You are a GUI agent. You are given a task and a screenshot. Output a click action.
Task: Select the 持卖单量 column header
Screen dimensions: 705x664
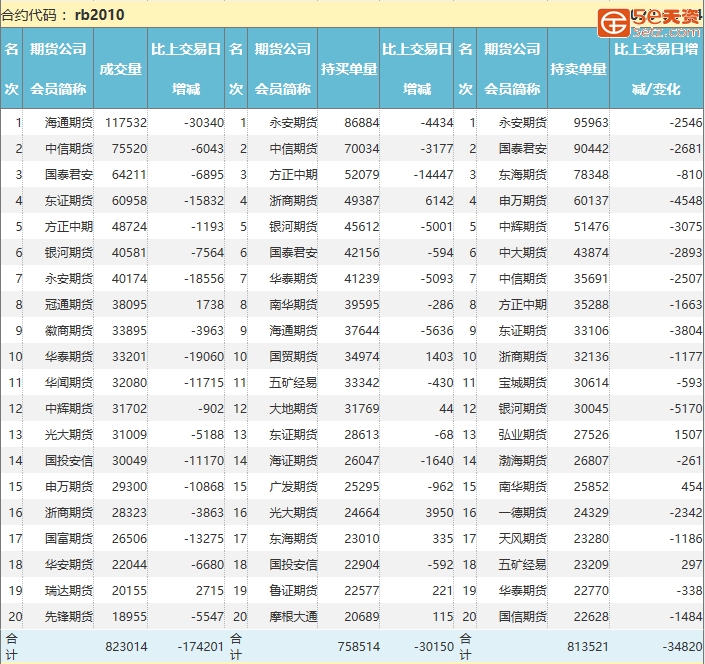[578, 69]
